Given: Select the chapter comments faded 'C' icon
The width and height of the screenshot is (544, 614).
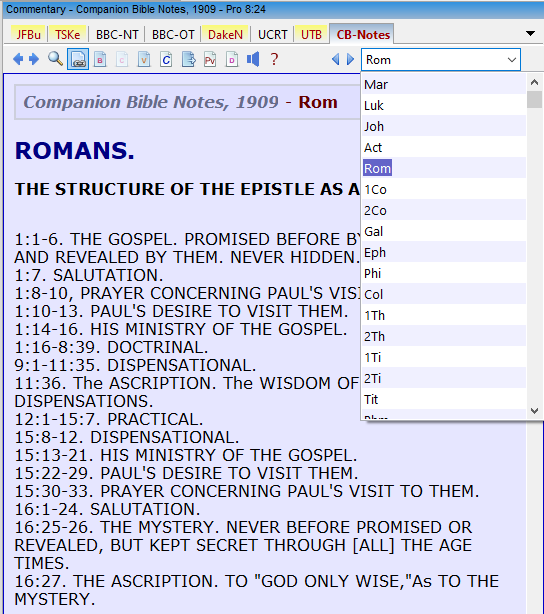Looking at the screenshot, I should [x=122, y=60].
